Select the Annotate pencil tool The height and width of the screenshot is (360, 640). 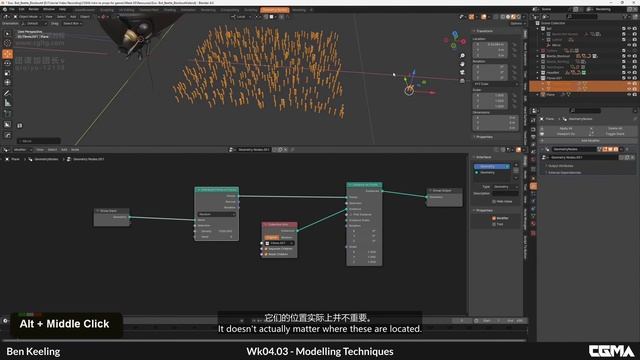7,93
